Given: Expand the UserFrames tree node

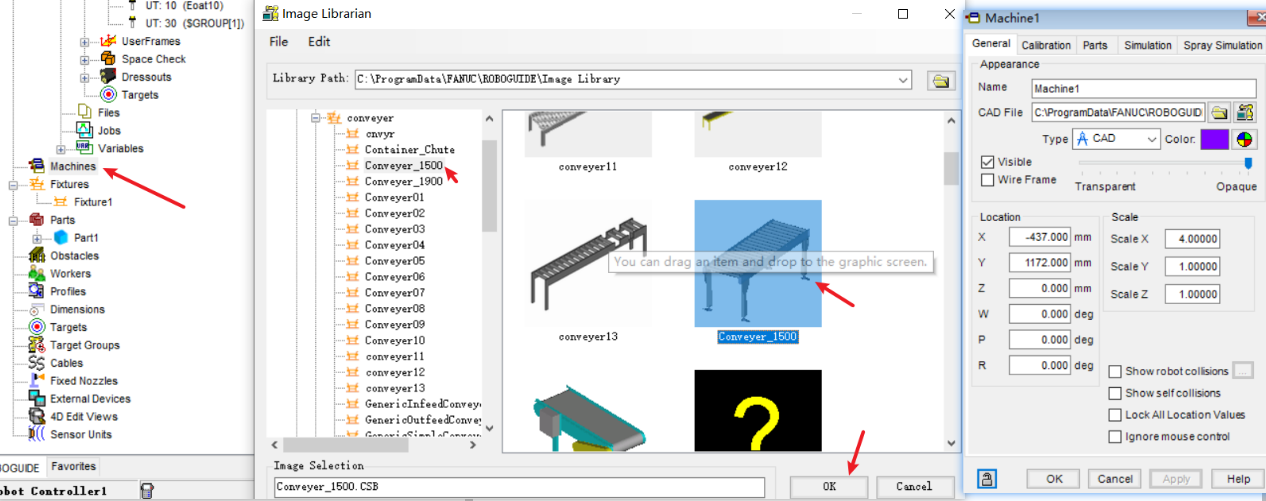Looking at the screenshot, I should click(x=85, y=42).
